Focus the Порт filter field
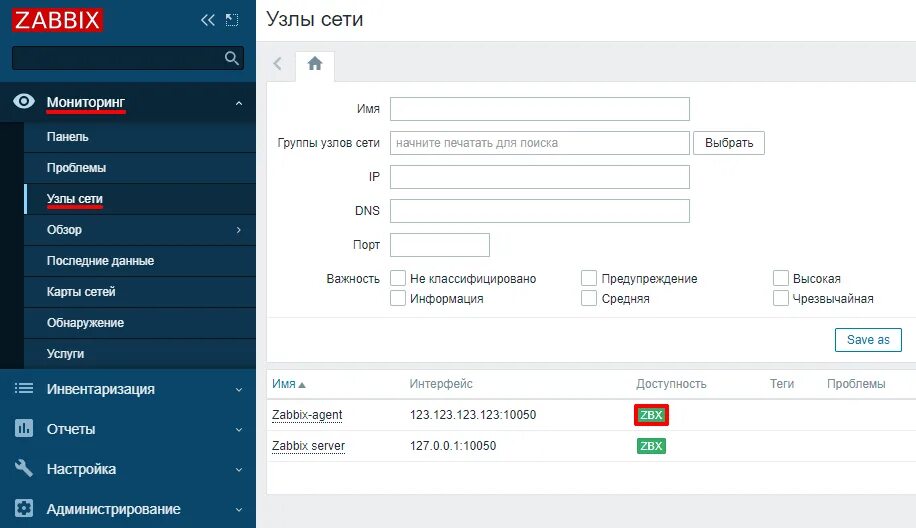This screenshot has width=916, height=528. tap(440, 245)
